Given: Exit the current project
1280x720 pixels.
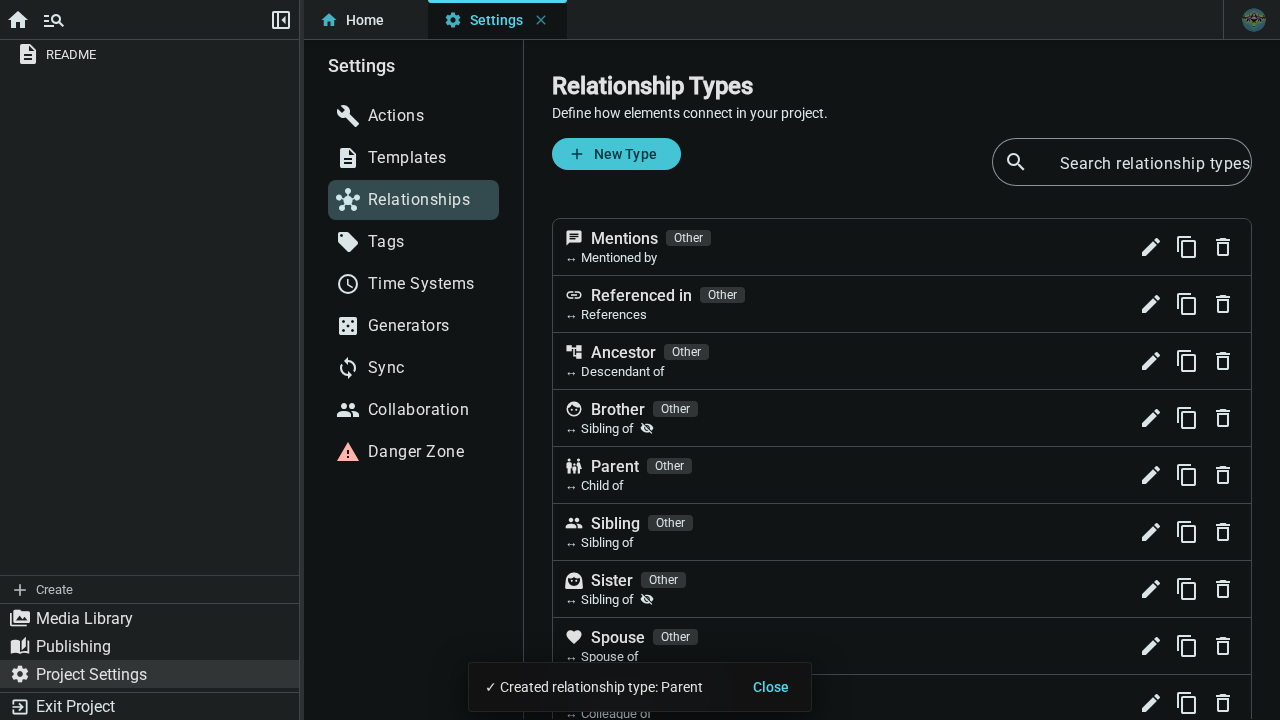Looking at the screenshot, I should pos(150,707).
